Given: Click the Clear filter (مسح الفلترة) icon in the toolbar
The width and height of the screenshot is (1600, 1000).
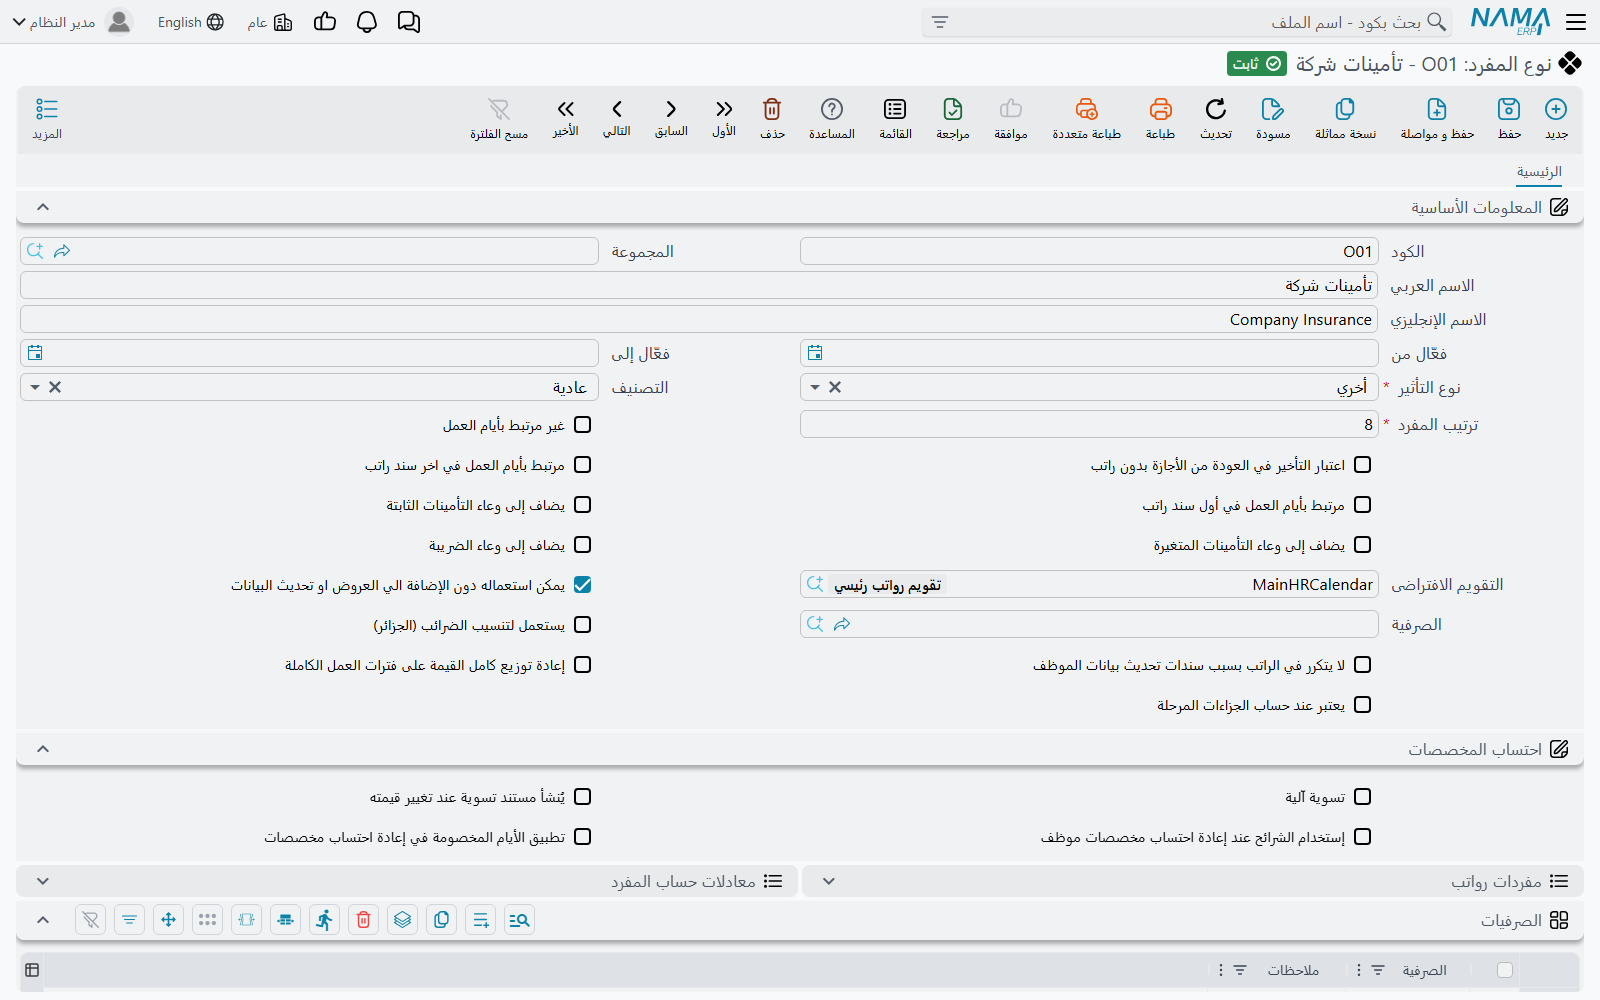Looking at the screenshot, I should (x=499, y=109).
